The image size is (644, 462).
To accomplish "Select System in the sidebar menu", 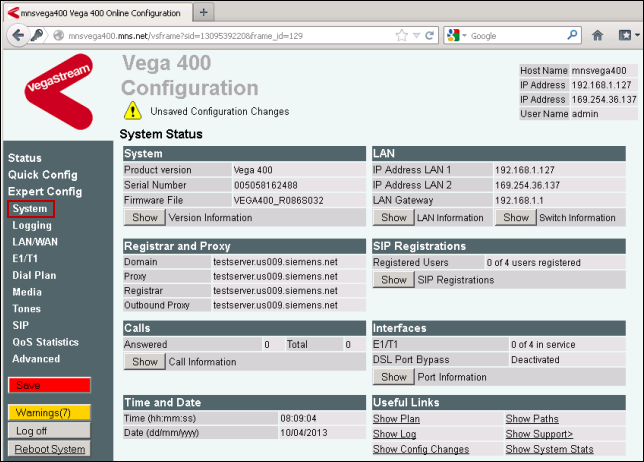I will [30, 209].
